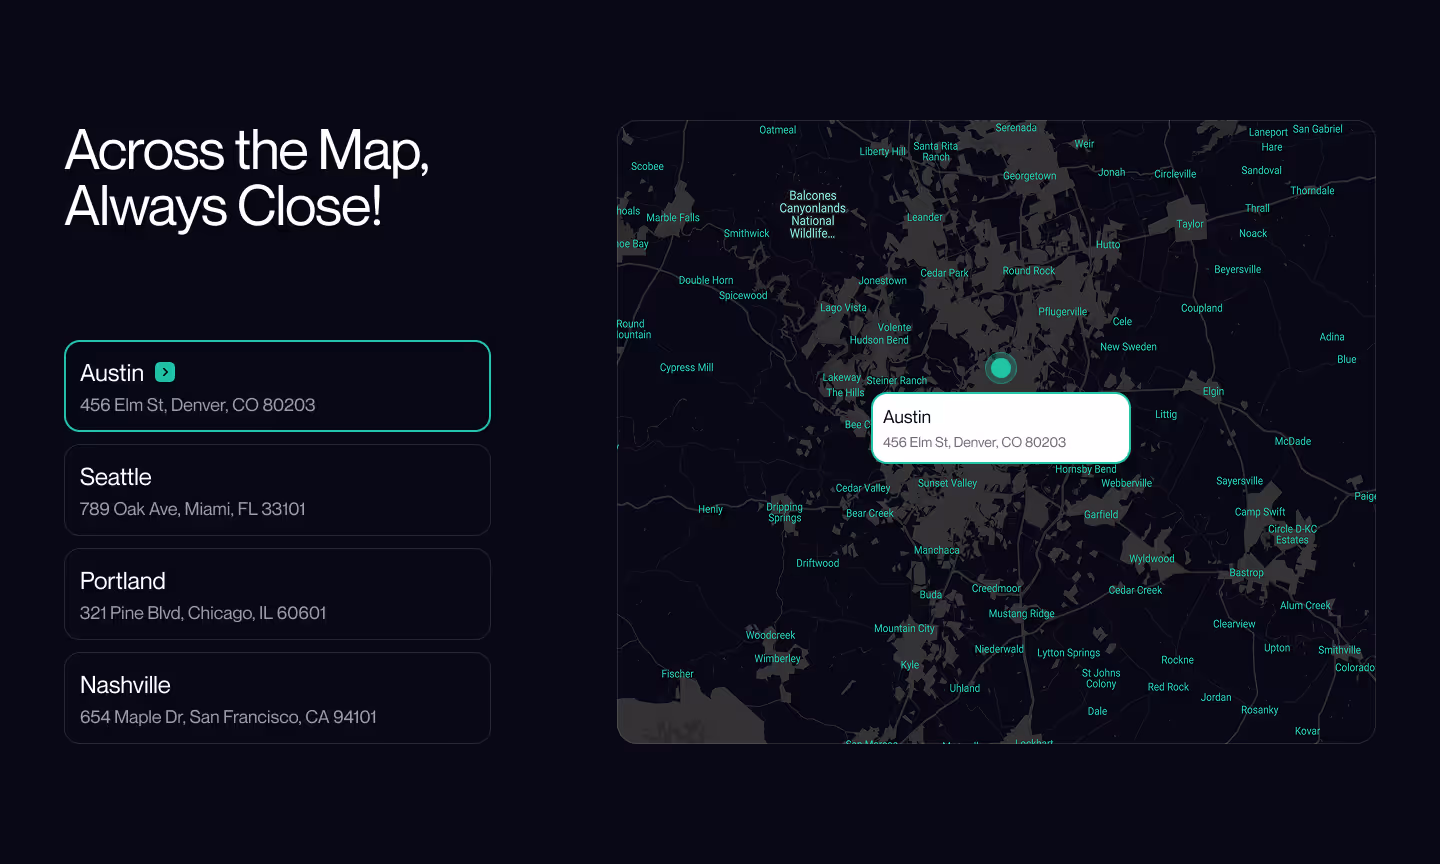Click the Garfield map label
Screen dimensions: 1440x864
coord(1101,515)
